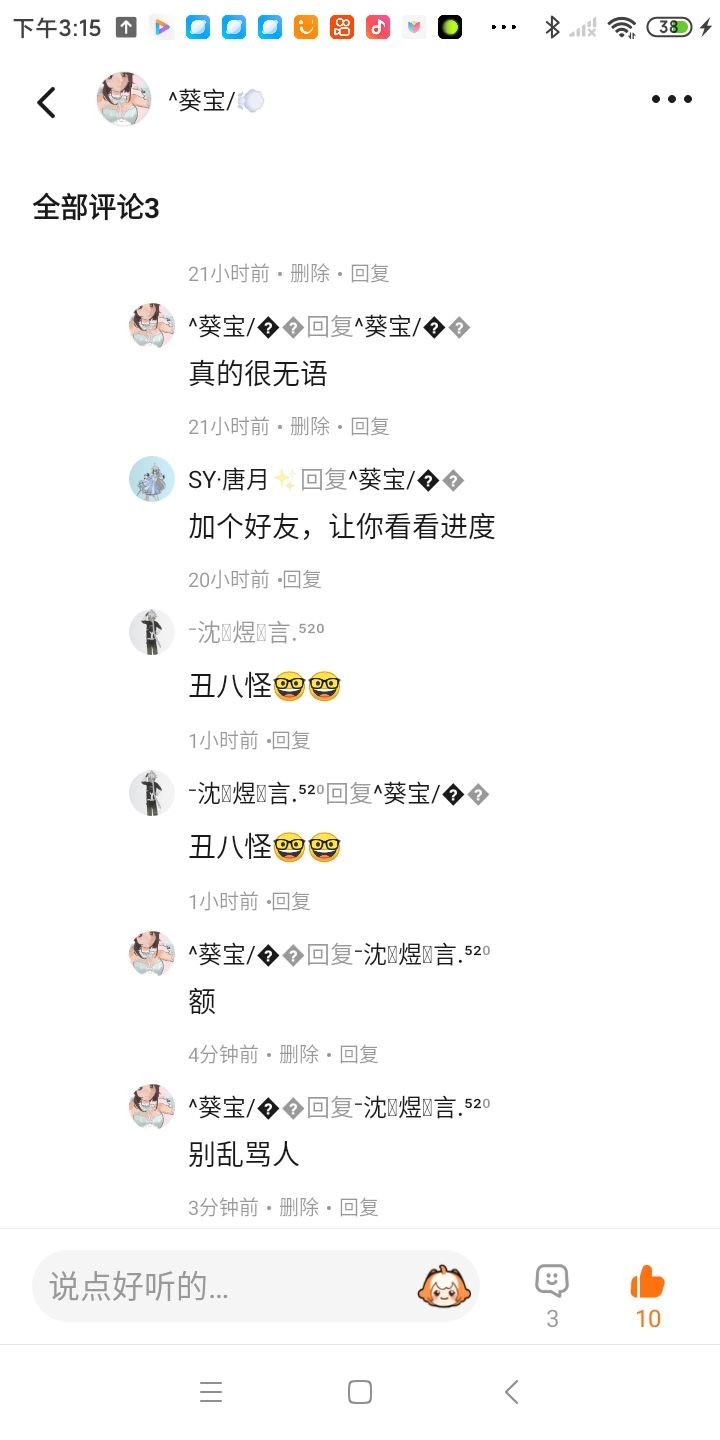
Task: Tap SY·唐月's avatar picture
Action: point(152,479)
